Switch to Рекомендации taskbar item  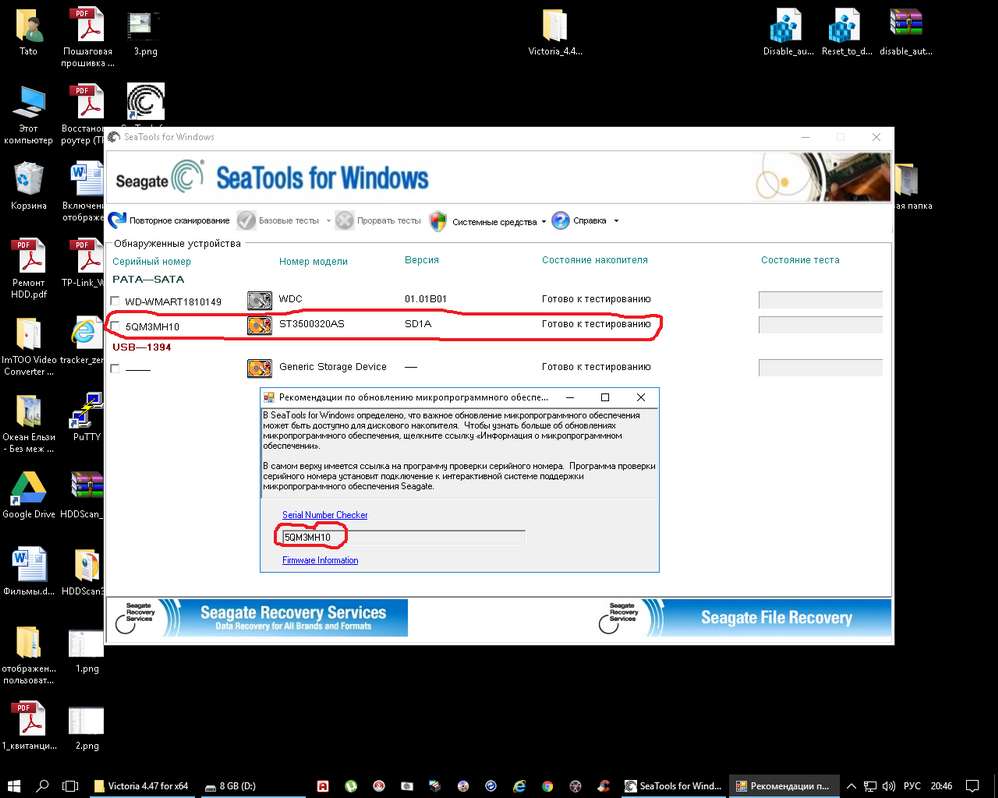coord(783,786)
